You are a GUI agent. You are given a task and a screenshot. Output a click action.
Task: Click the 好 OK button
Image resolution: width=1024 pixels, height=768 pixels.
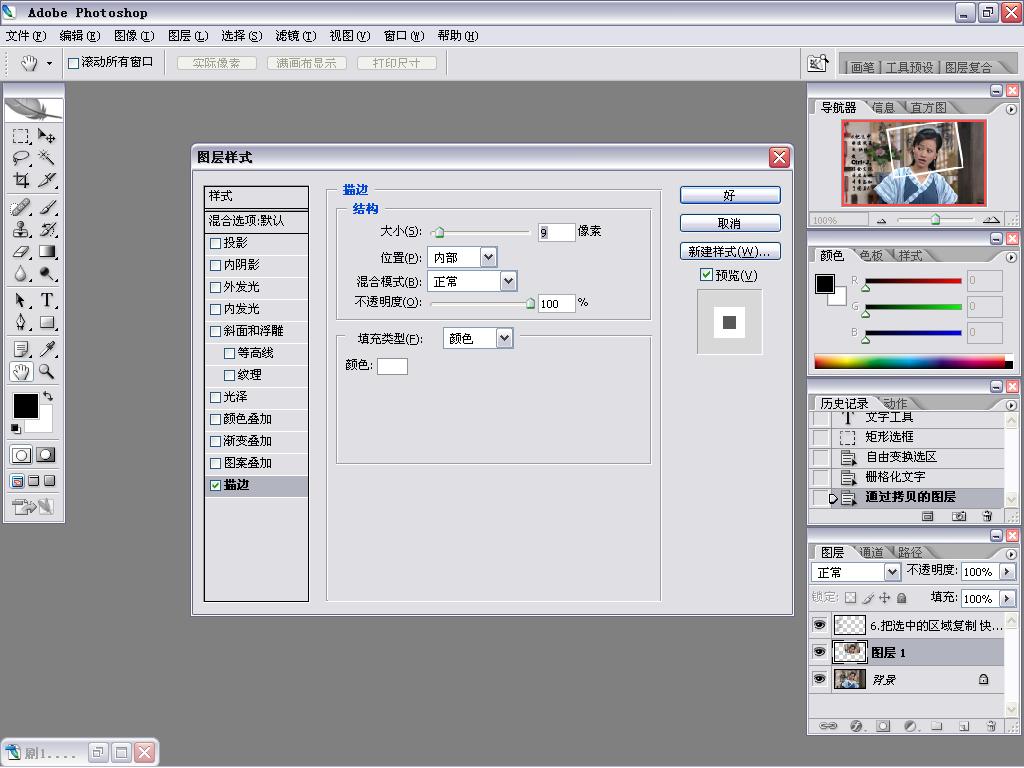(x=729, y=195)
